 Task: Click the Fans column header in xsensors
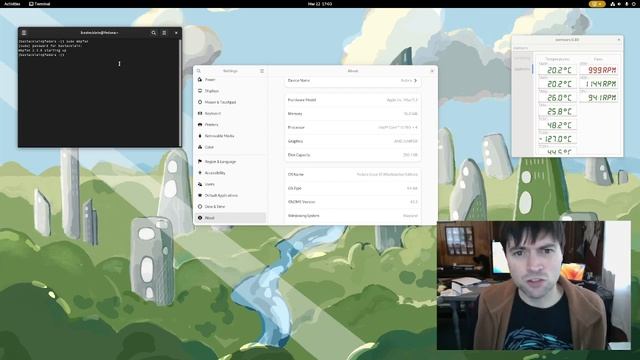click(598, 59)
